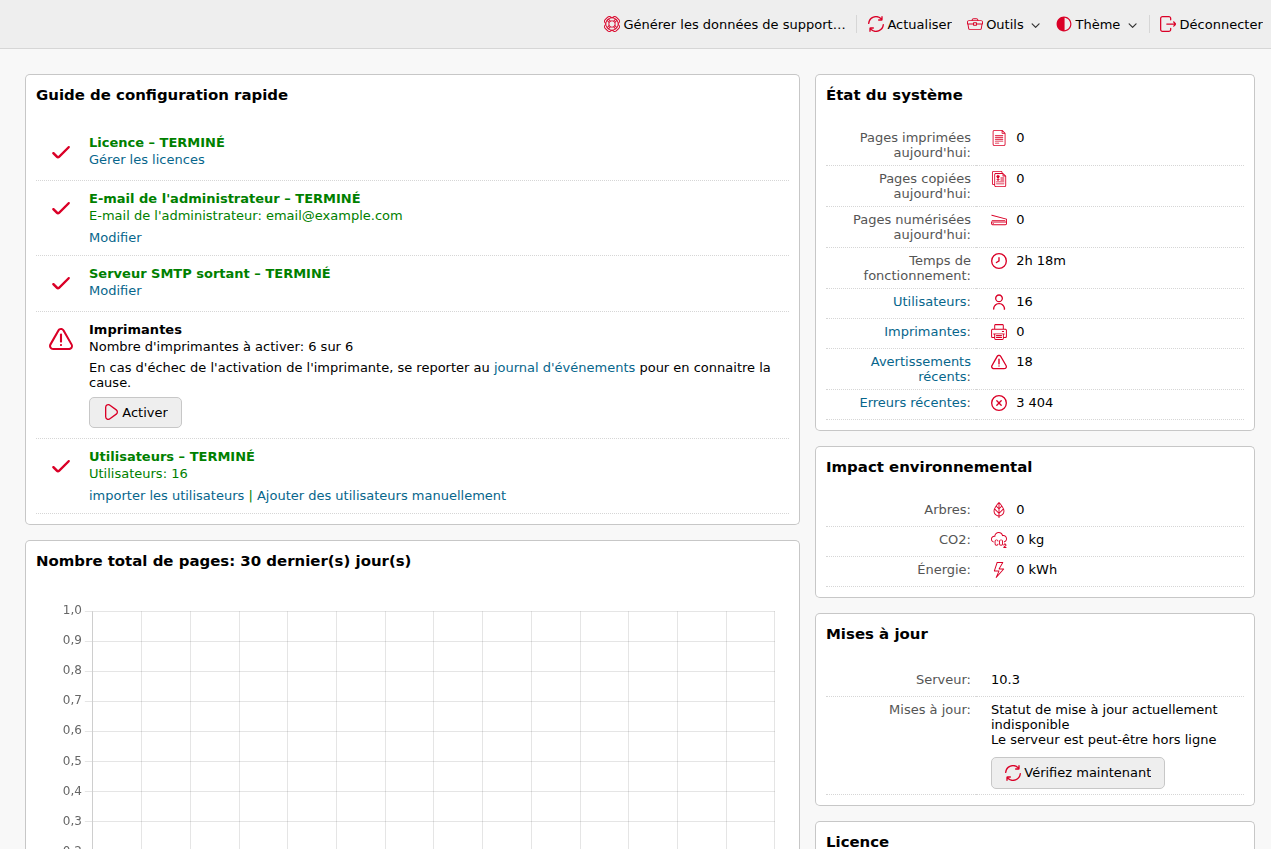Image resolution: width=1271 pixels, height=849 pixels.
Task: Click the red refresh arrows icon
Action: (876, 24)
